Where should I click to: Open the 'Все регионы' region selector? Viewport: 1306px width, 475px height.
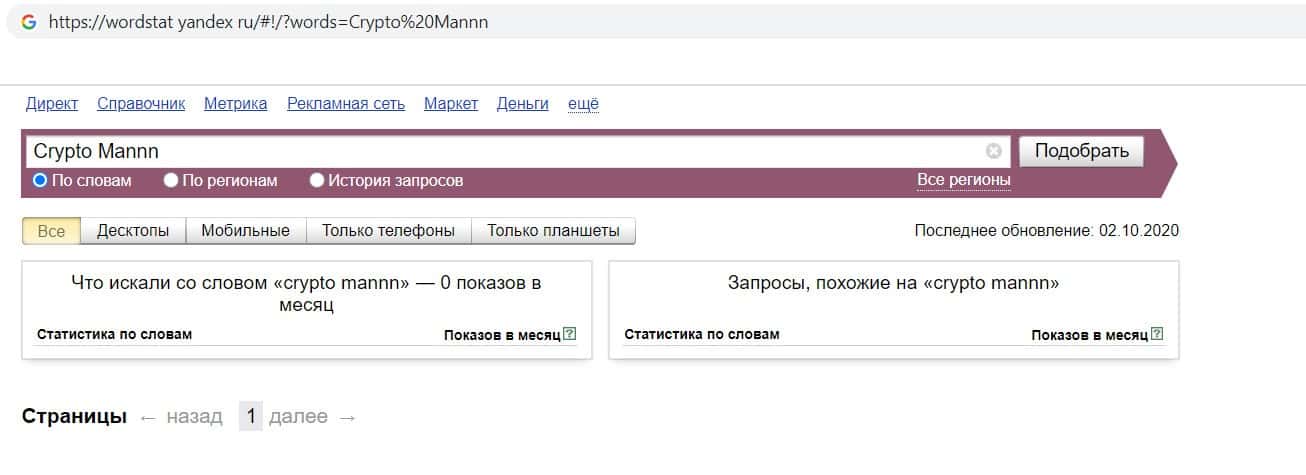click(963, 180)
